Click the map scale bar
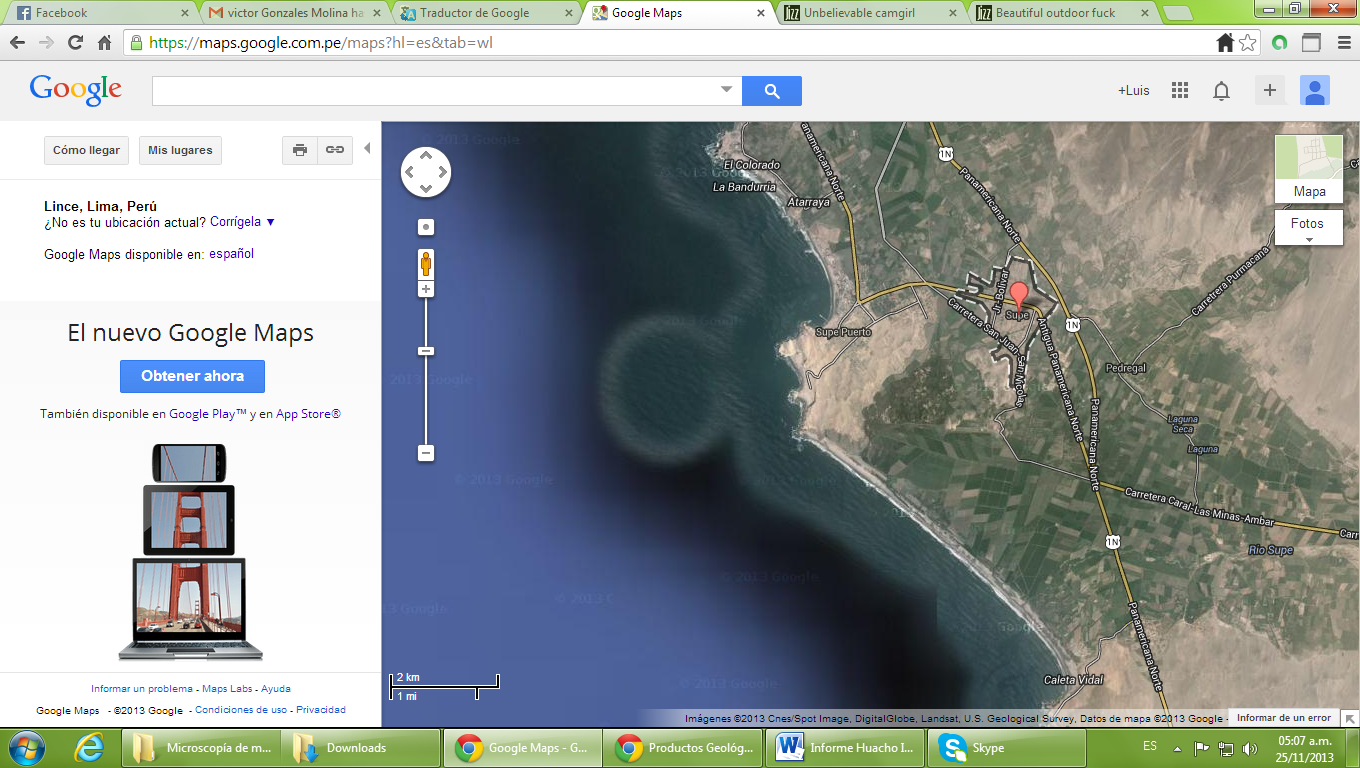Viewport: 1360px width, 768px height. 445,687
